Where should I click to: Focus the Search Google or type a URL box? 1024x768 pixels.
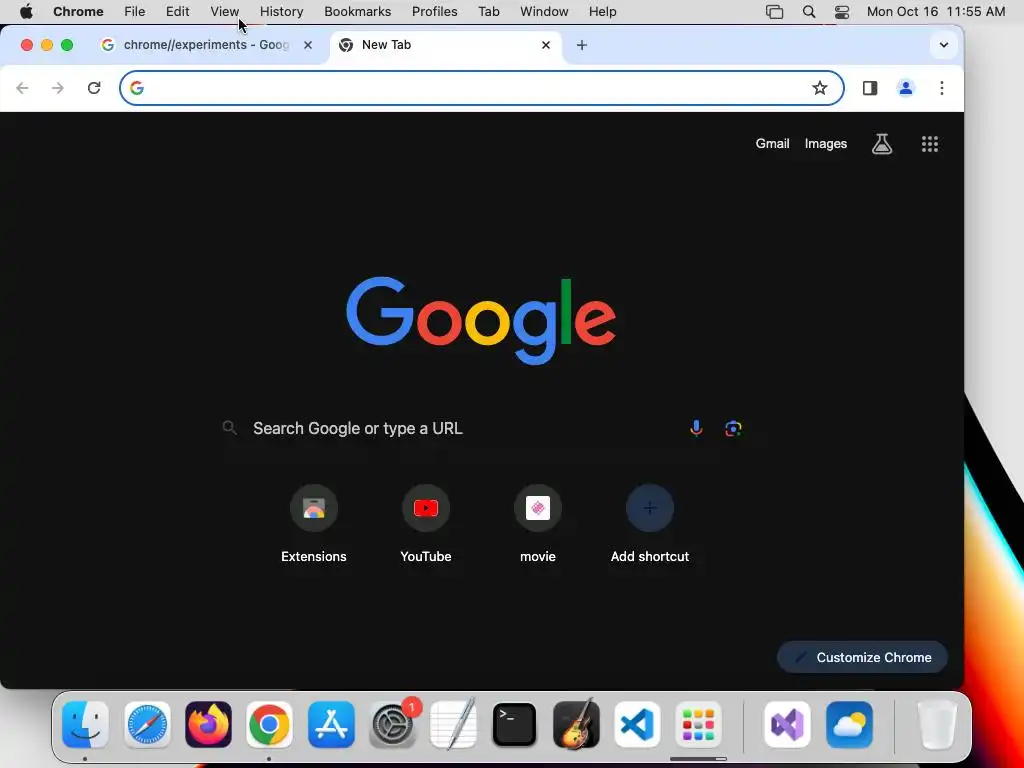tap(483, 428)
